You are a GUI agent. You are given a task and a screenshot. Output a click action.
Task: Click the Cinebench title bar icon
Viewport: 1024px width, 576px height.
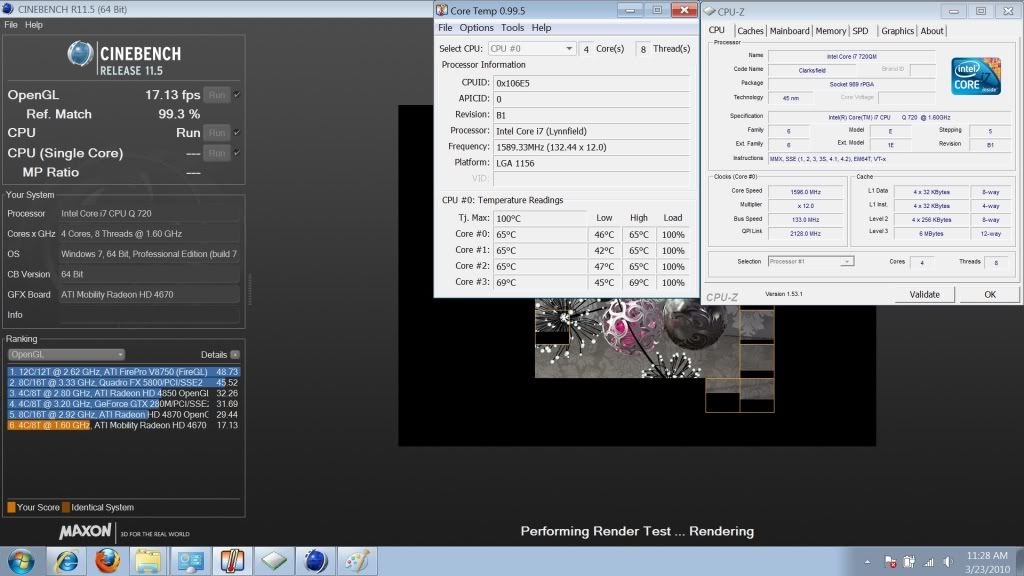8,9
